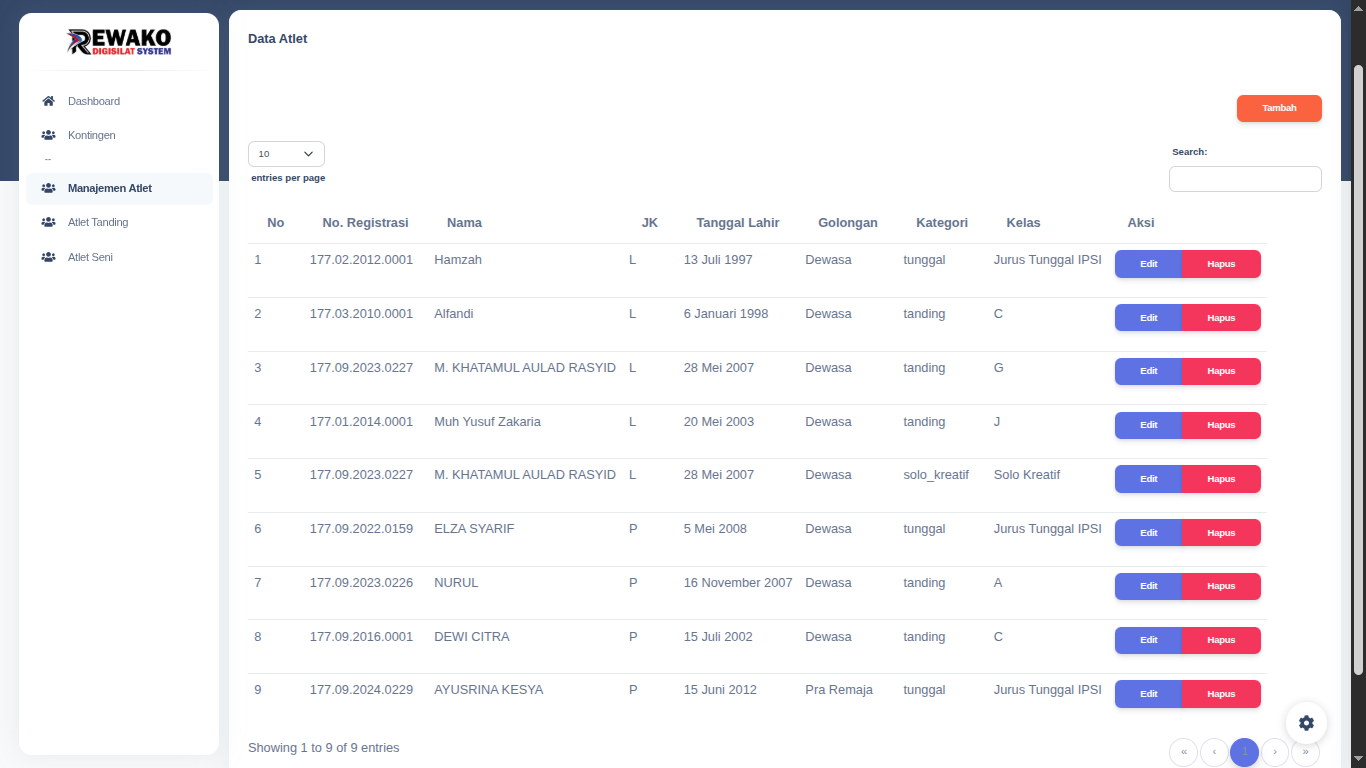Click the Search input field

1245,179
